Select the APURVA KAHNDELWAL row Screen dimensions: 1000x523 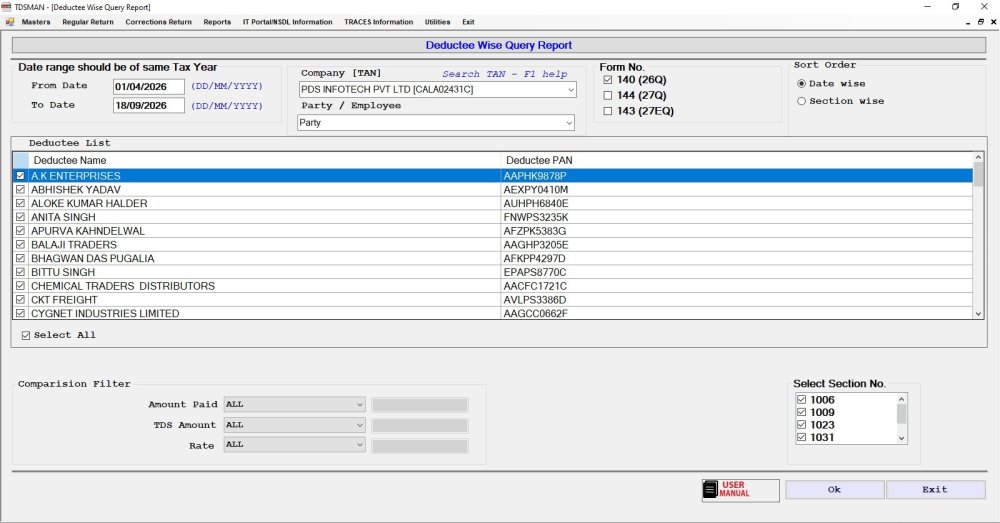(493, 231)
